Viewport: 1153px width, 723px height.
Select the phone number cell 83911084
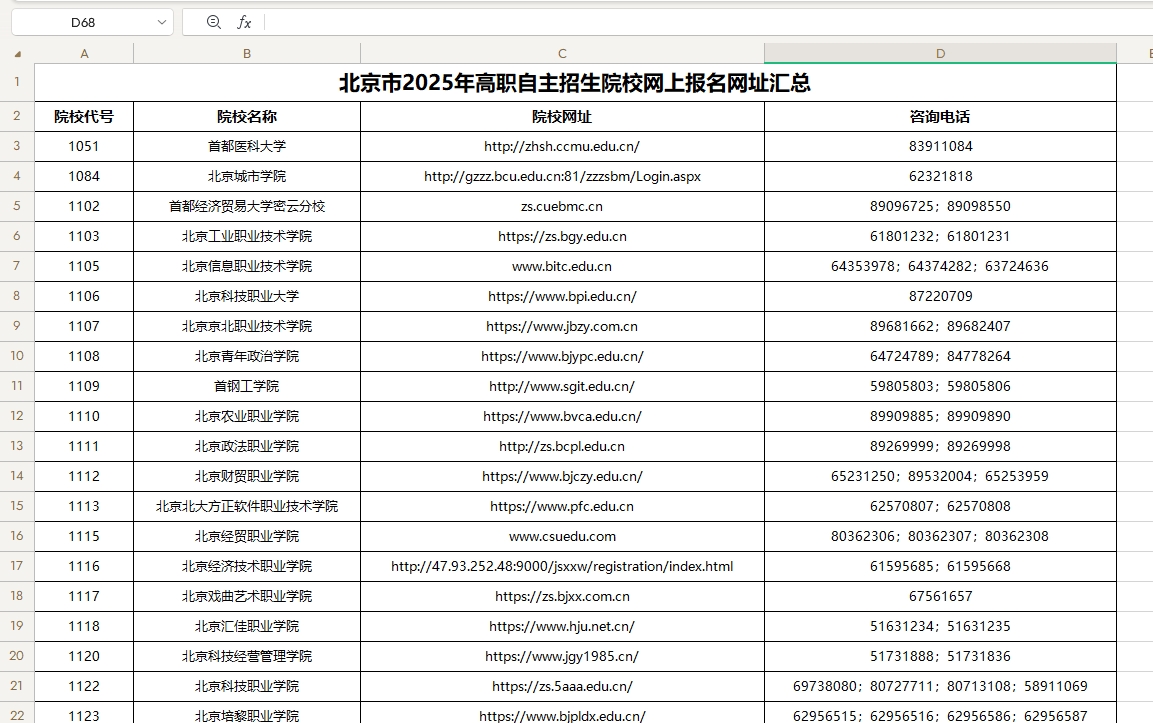point(940,146)
